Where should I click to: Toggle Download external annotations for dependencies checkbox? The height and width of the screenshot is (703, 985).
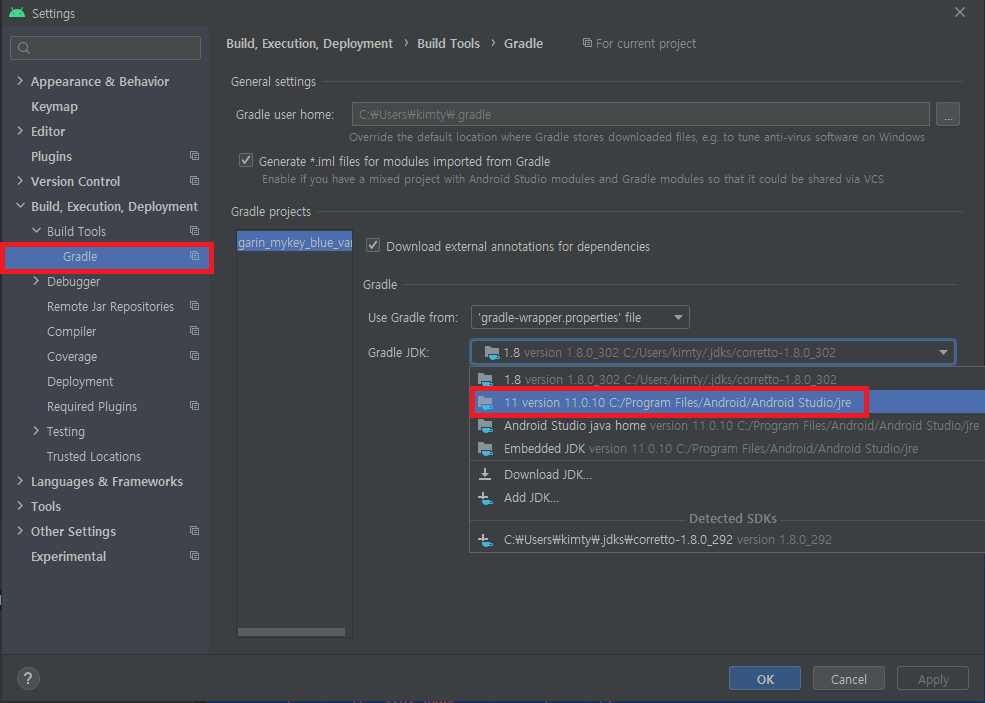373,246
